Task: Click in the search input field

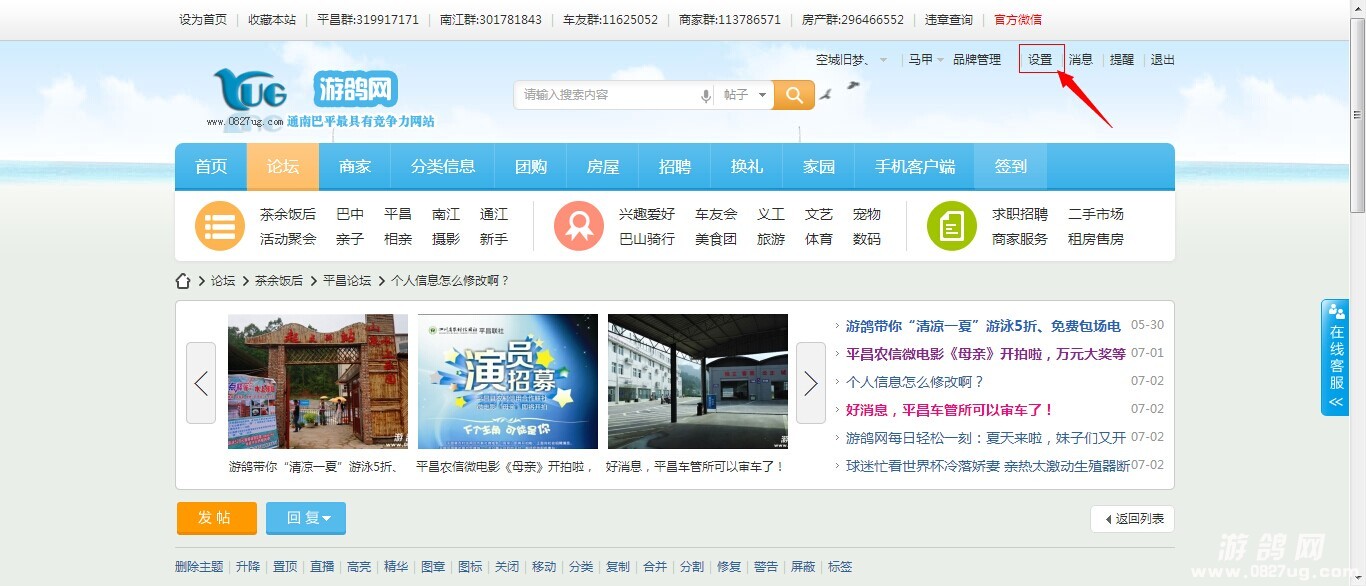Action: pos(605,95)
